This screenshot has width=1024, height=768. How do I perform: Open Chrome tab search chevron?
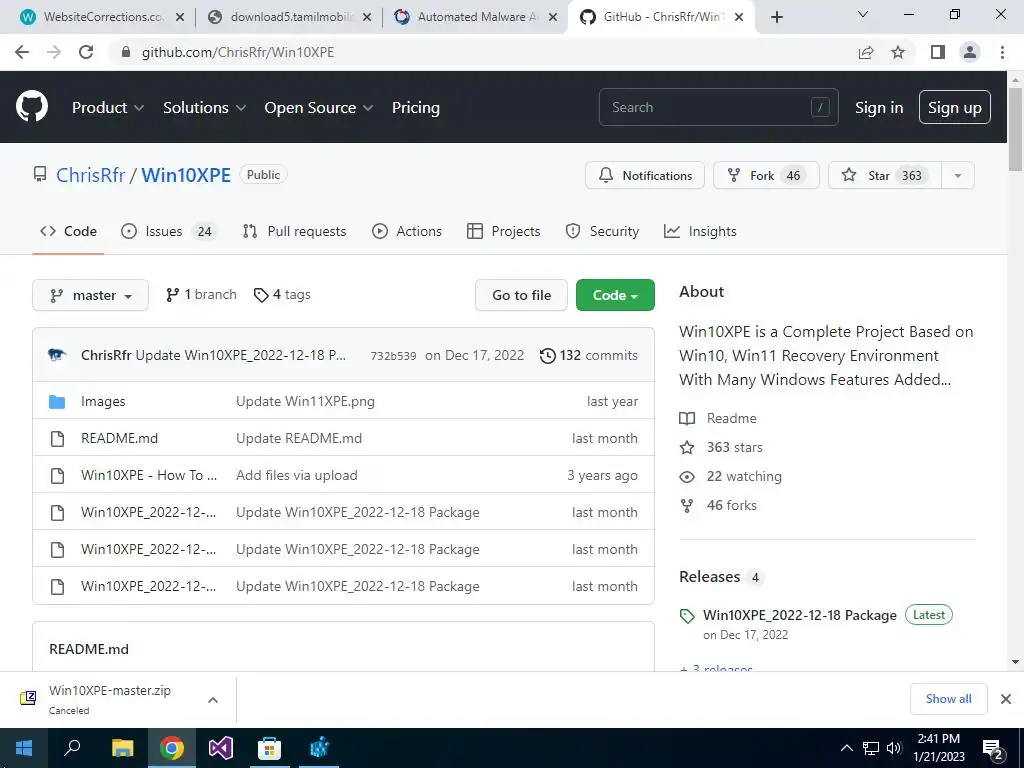[x=863, y=14]
